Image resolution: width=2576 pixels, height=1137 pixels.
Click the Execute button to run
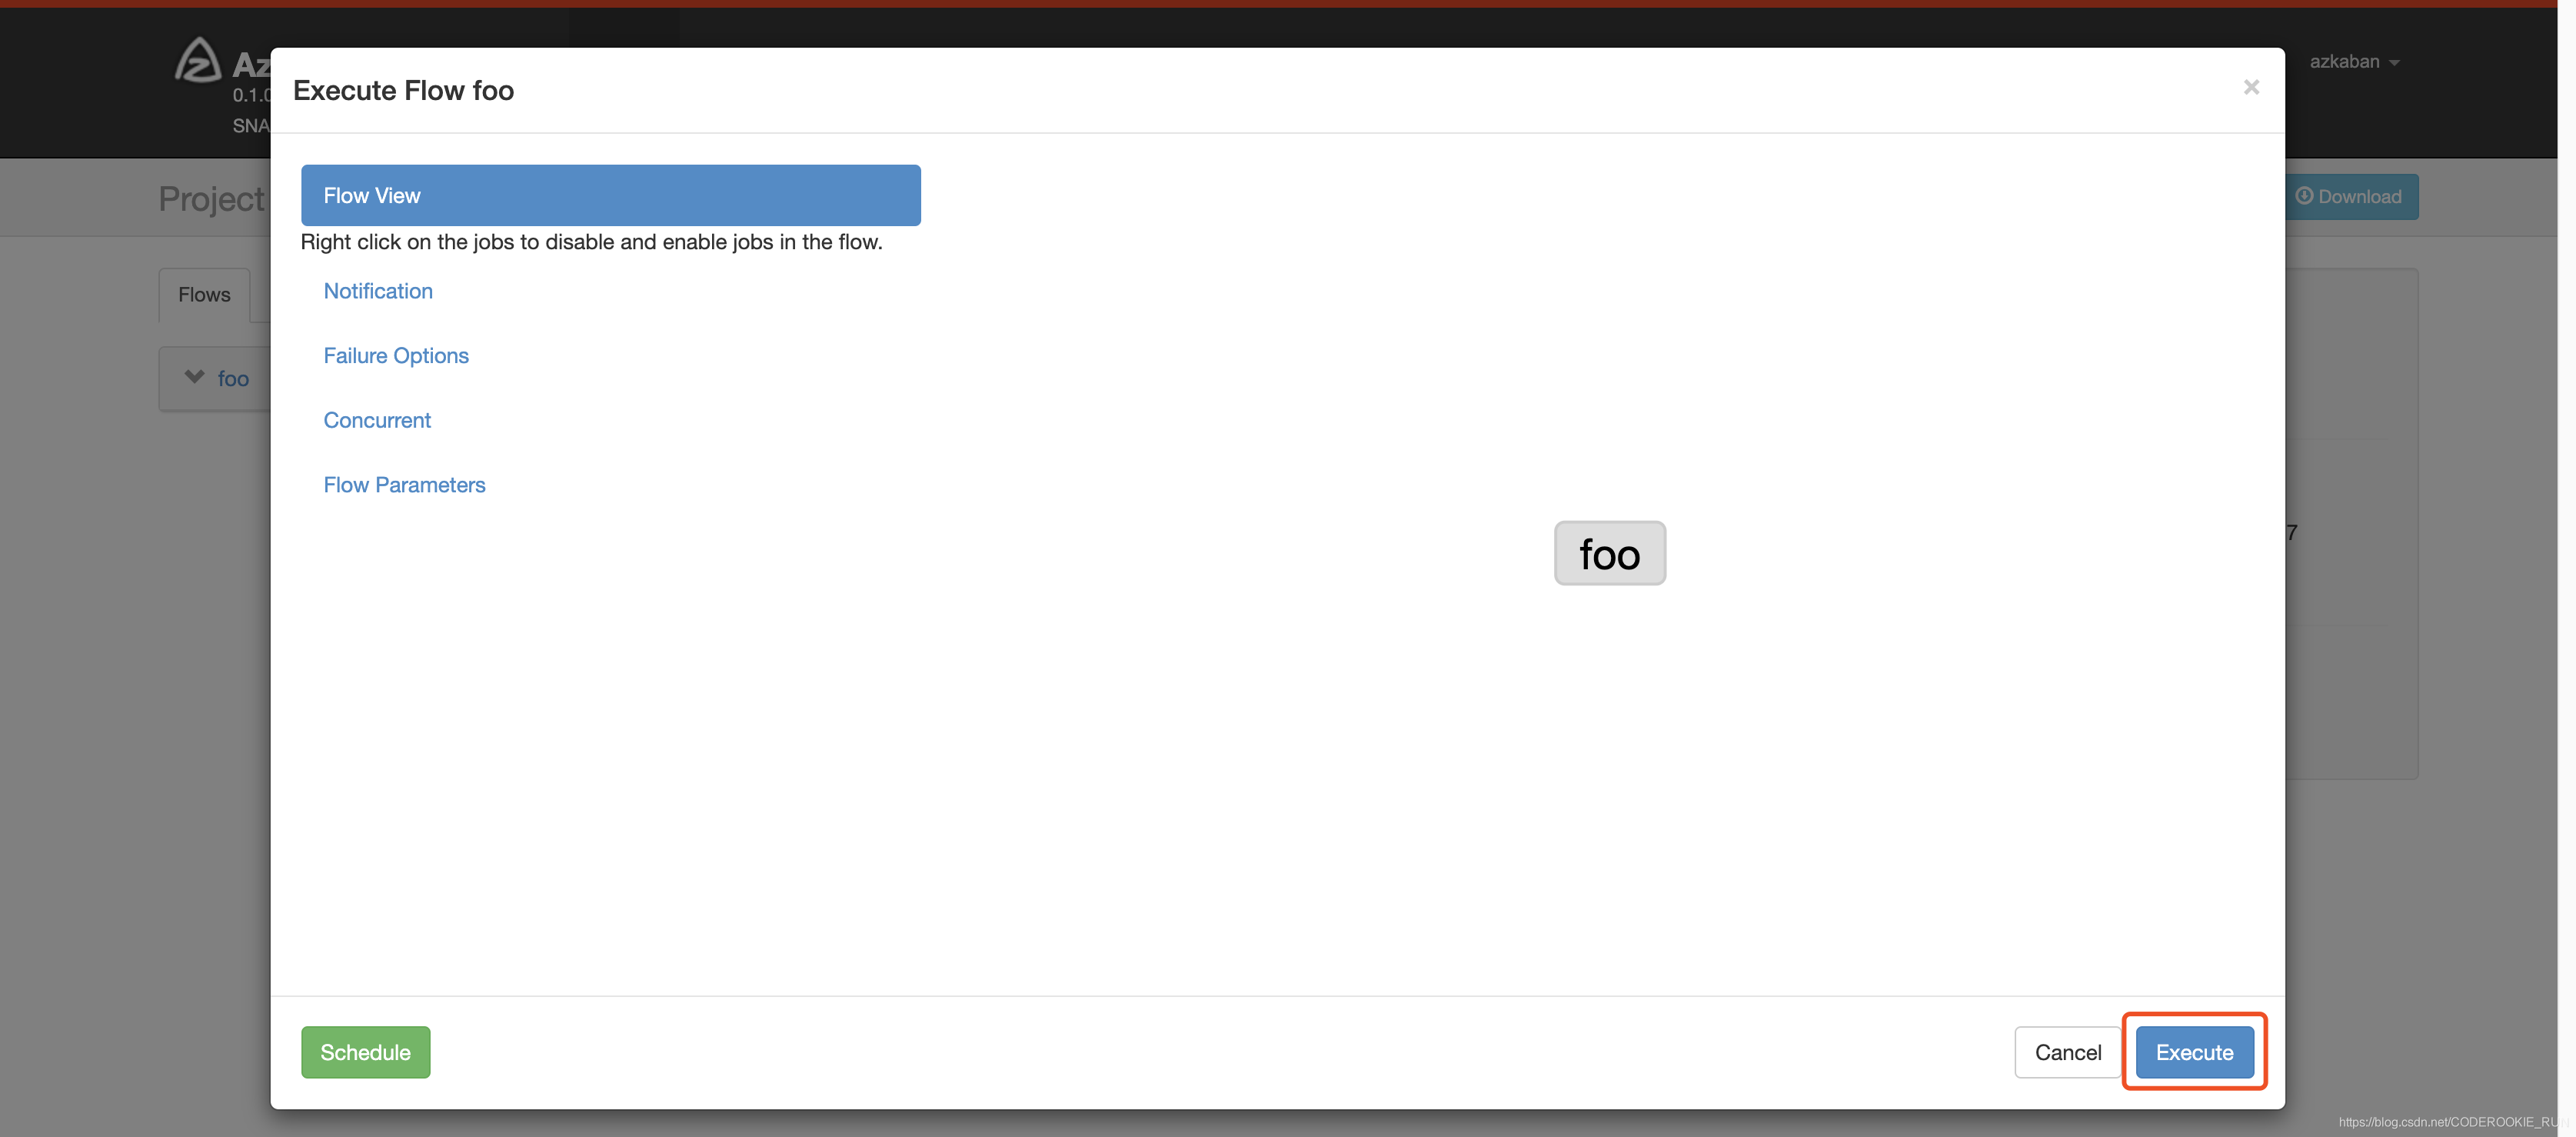[x=2195, y=1050]
